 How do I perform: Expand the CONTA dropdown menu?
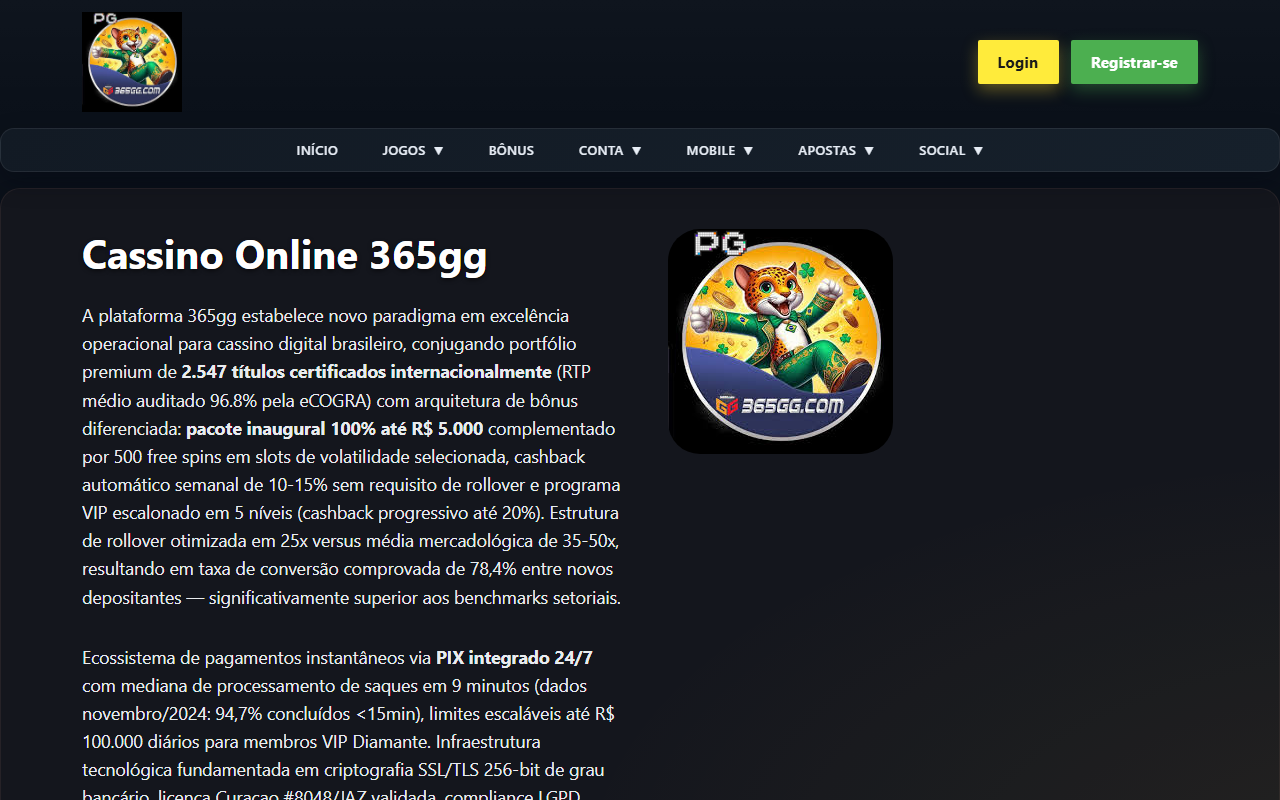coord(610,150)
